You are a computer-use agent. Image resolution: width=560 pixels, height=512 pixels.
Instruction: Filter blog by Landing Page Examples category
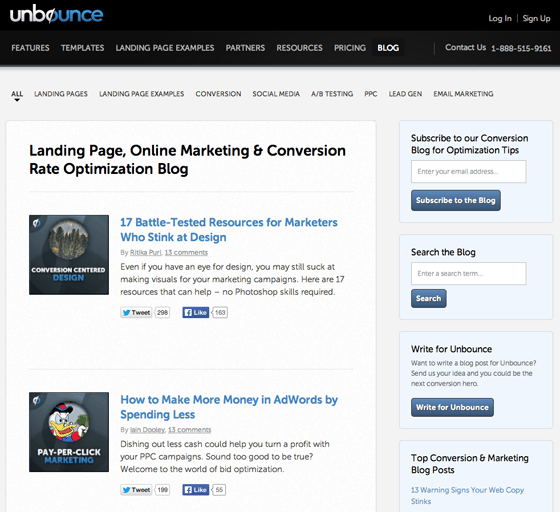141,94
